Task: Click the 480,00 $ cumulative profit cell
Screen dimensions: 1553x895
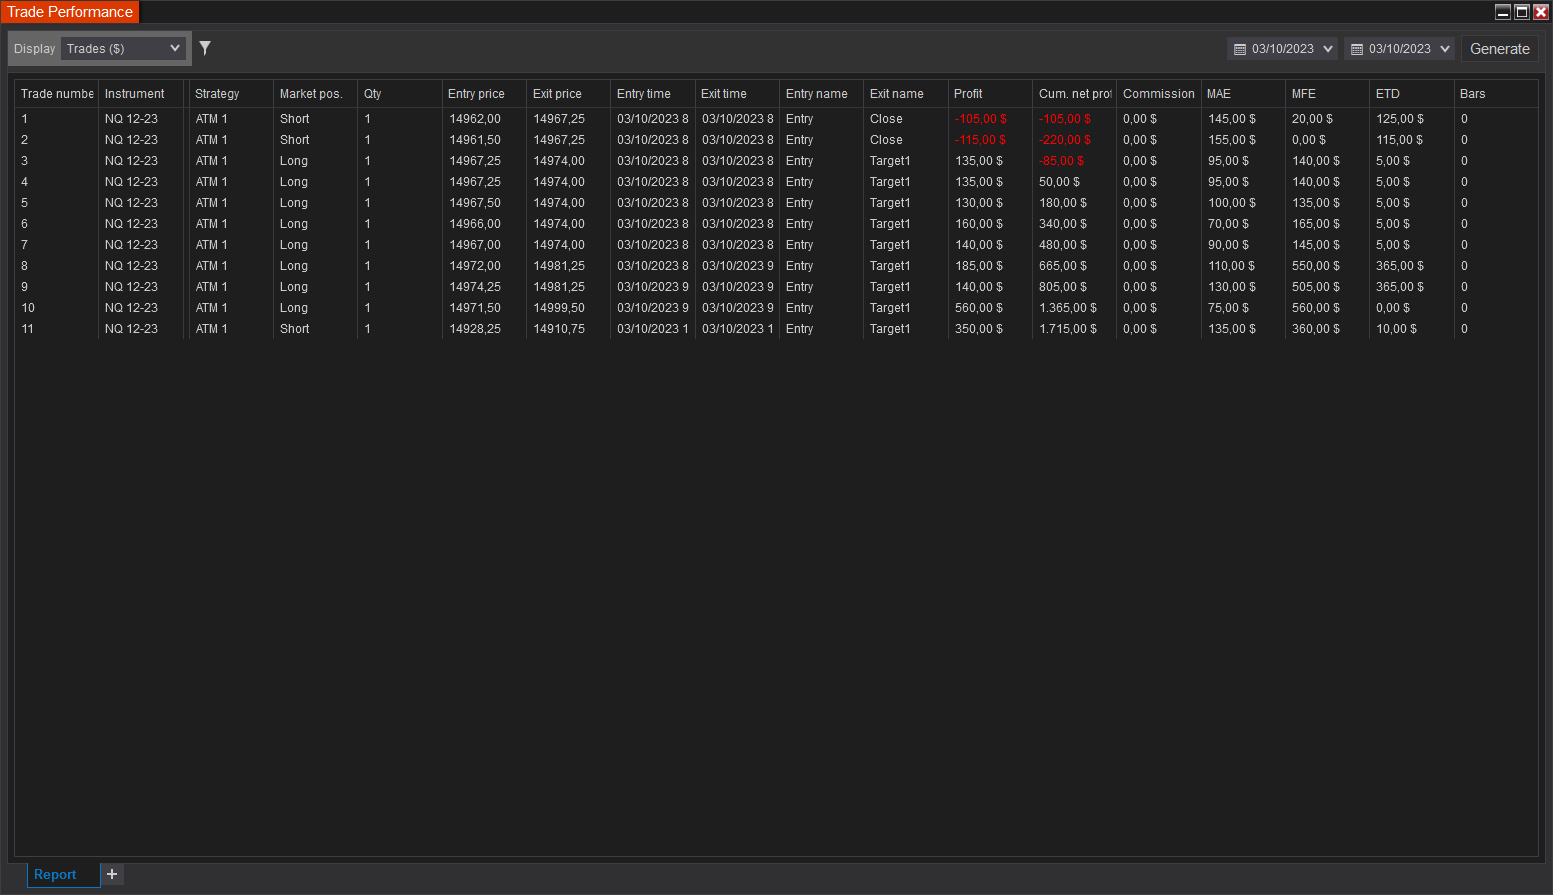Action: click(1063, 245)
